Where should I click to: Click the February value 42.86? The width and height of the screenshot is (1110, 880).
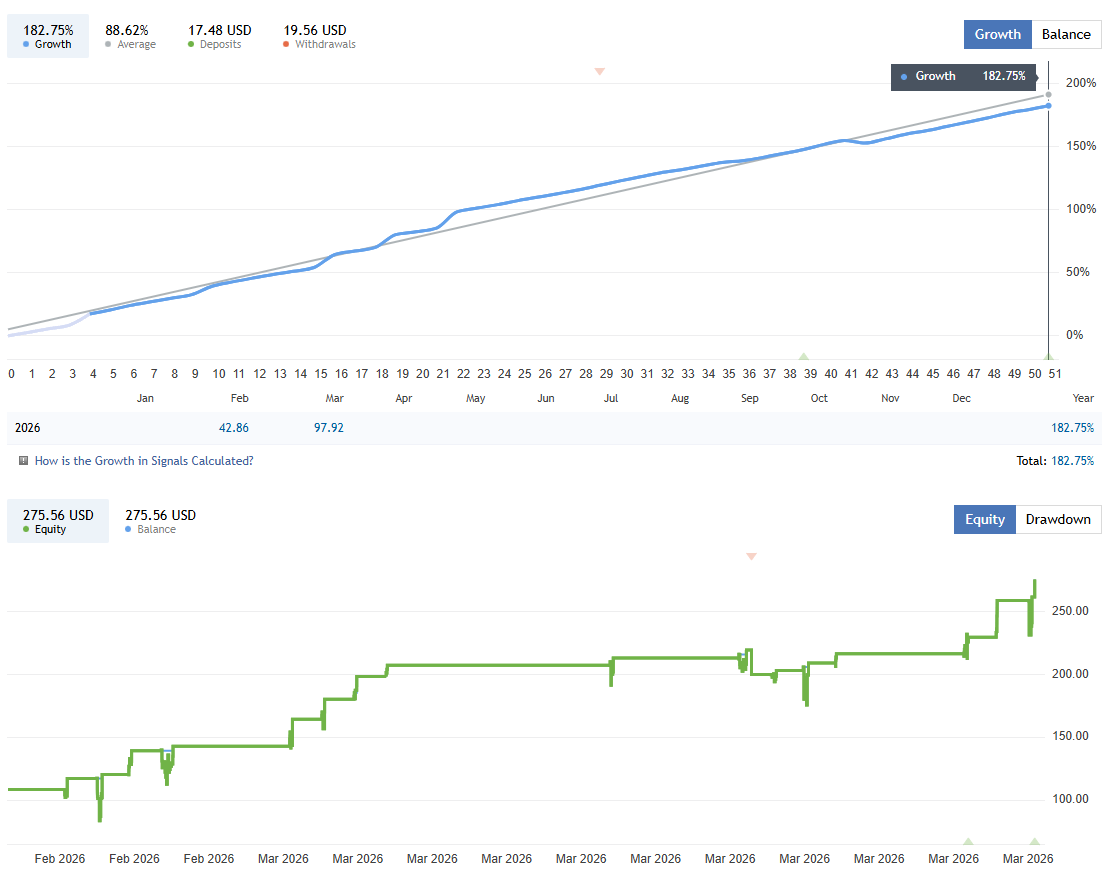[x=234, y=428]
